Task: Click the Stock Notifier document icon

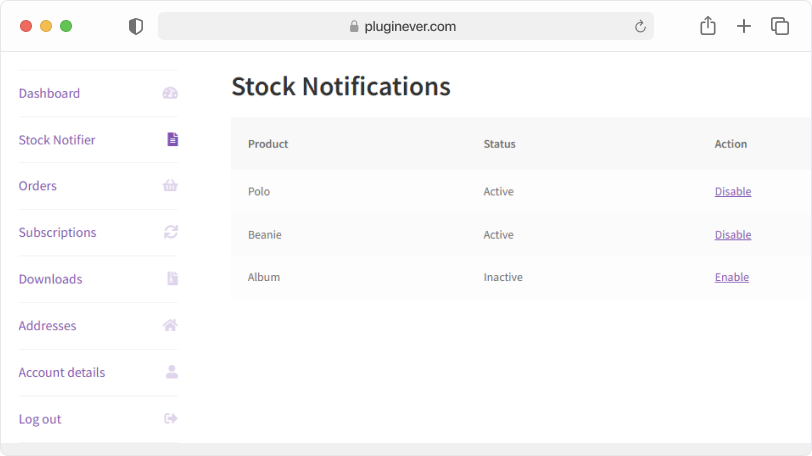Action: click(172, 139)
